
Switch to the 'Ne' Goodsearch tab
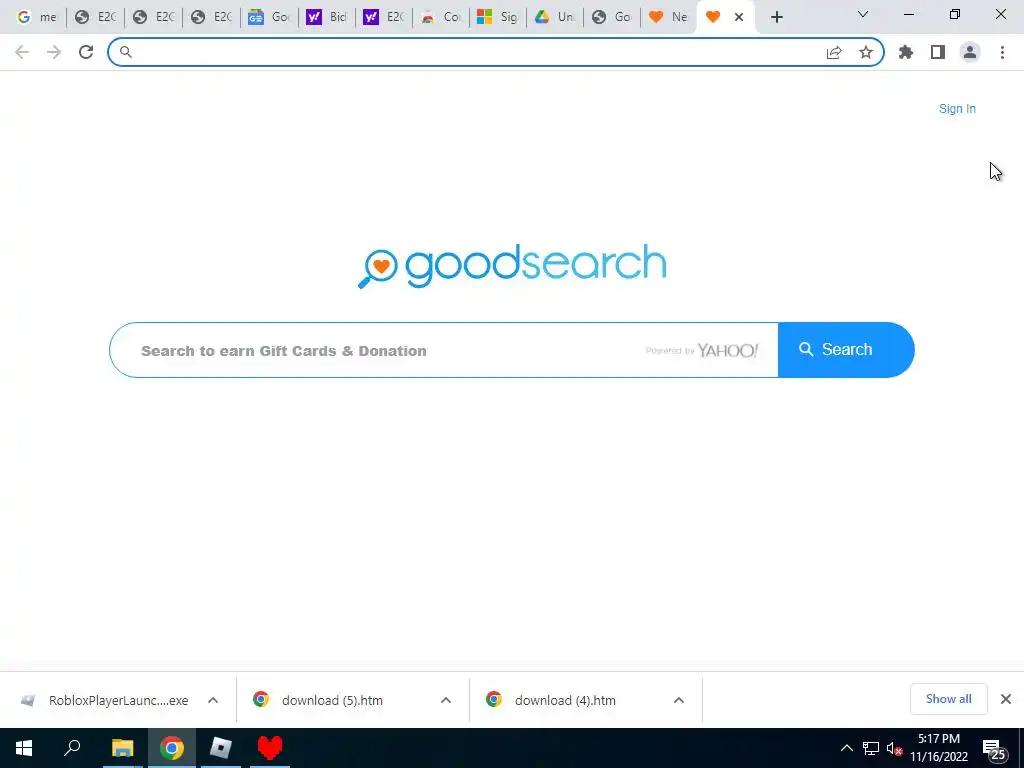point(668,17)
